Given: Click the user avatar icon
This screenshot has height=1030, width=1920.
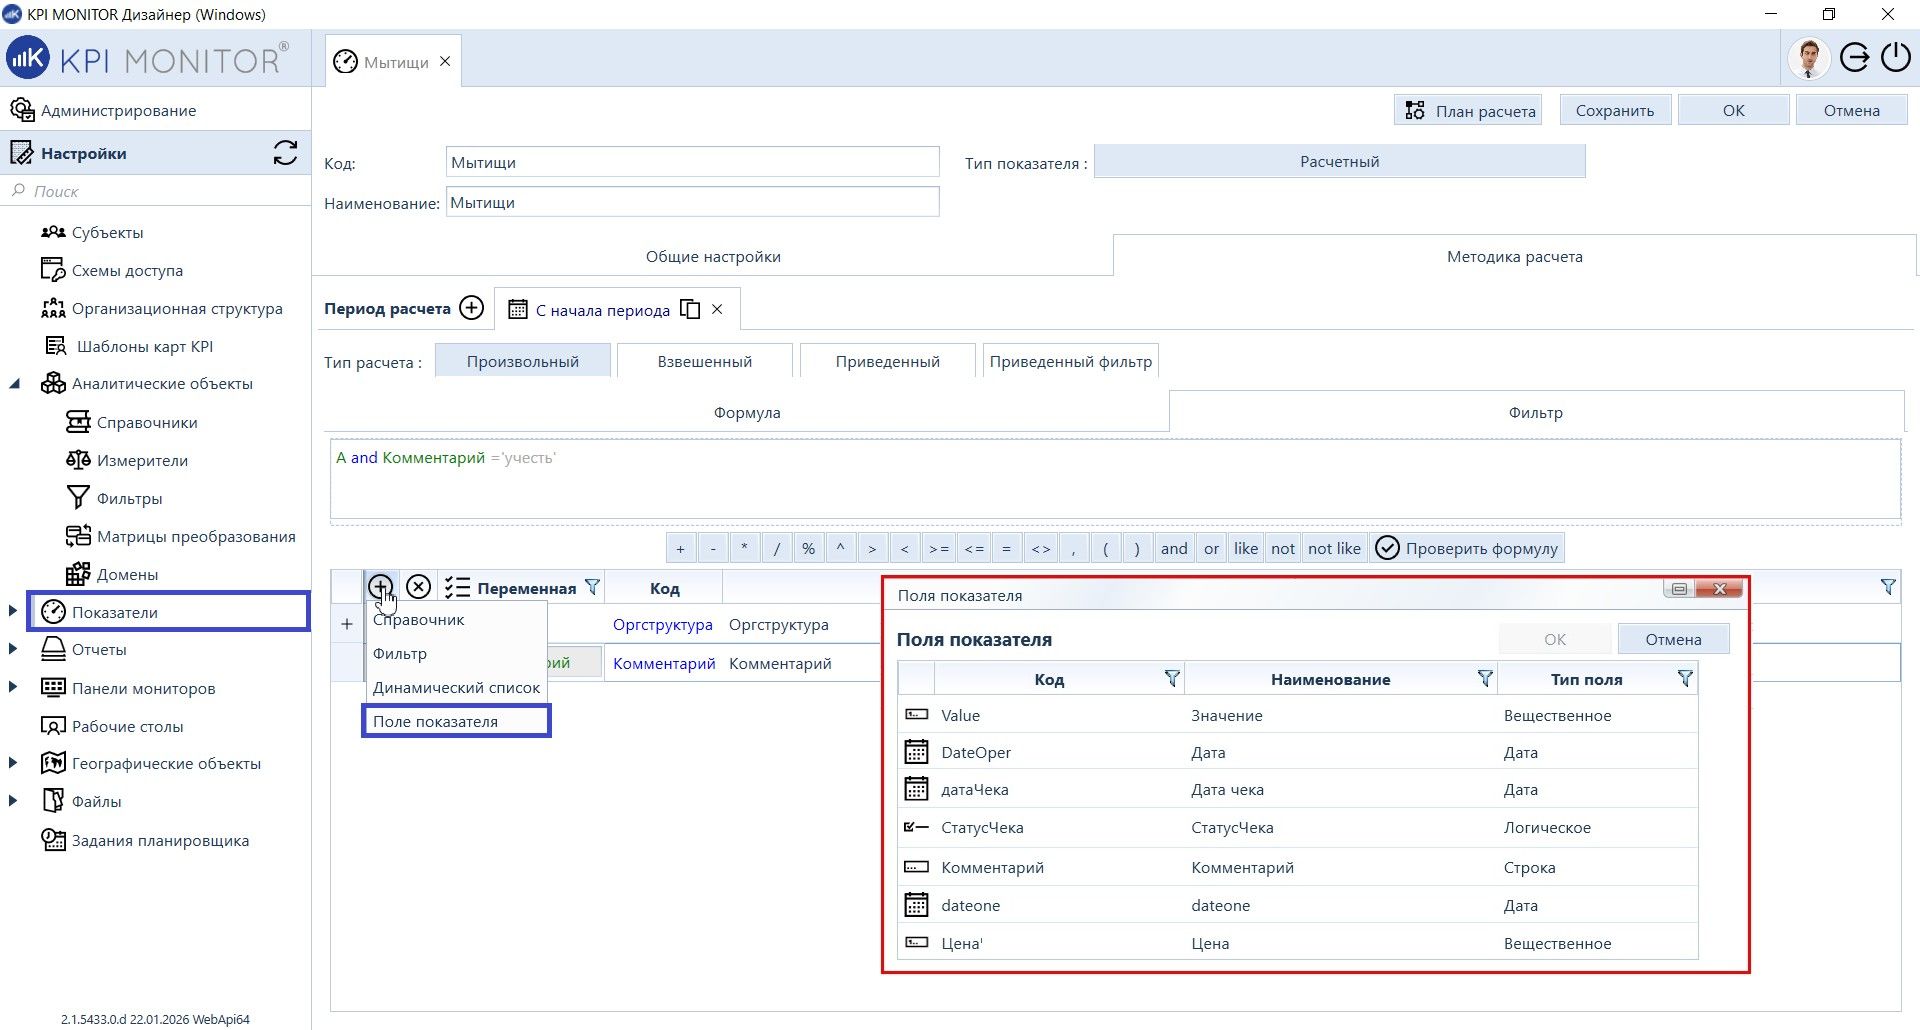Looking at the screenshot, I should click(1808, 58).
